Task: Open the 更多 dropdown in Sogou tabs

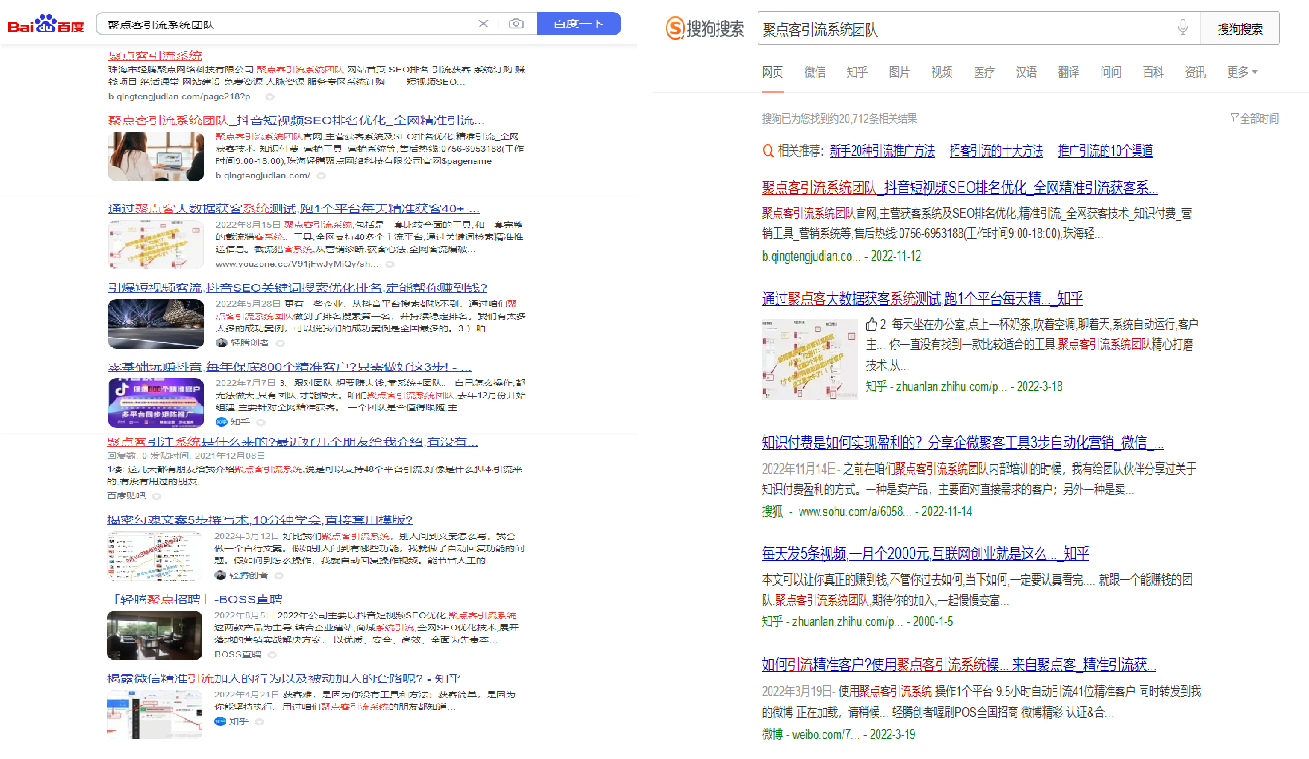Action: tap(1242, 72)
